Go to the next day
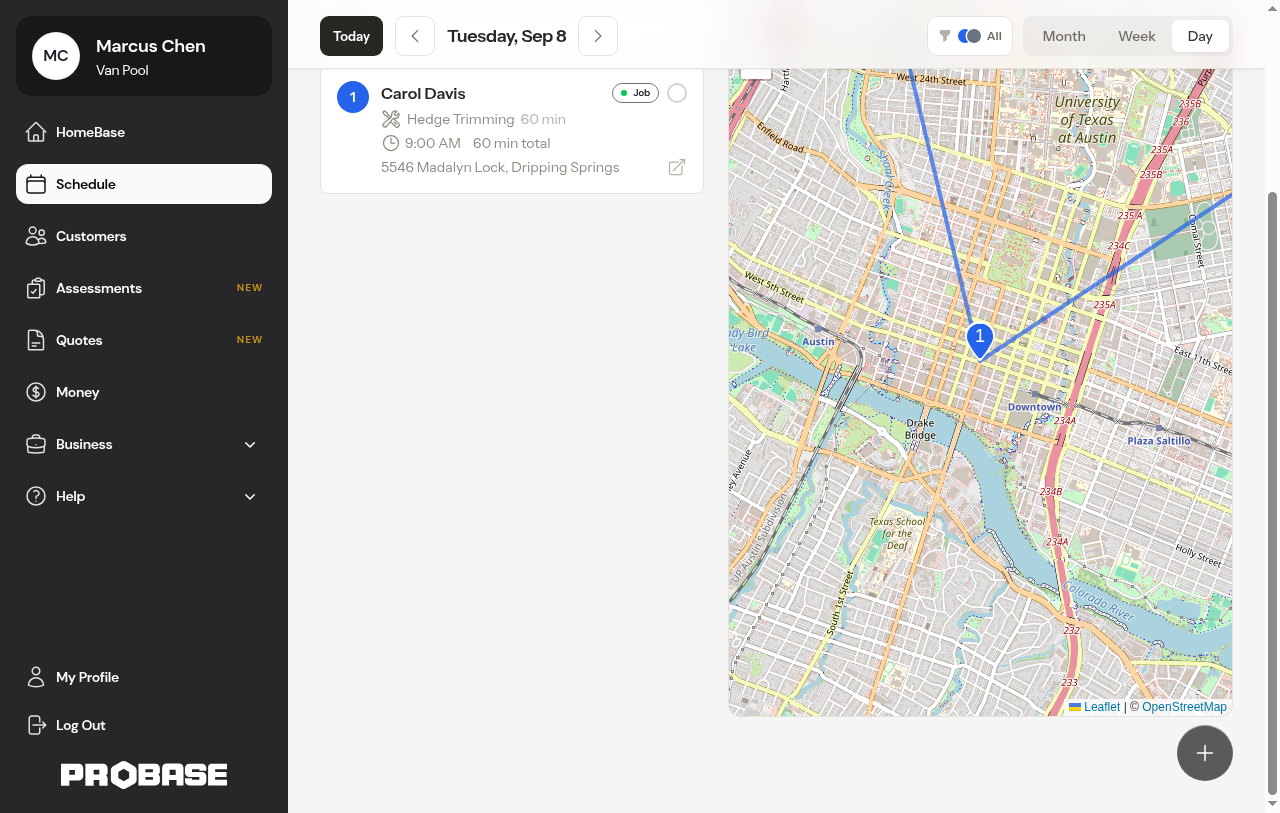 (x=598, y=36)
